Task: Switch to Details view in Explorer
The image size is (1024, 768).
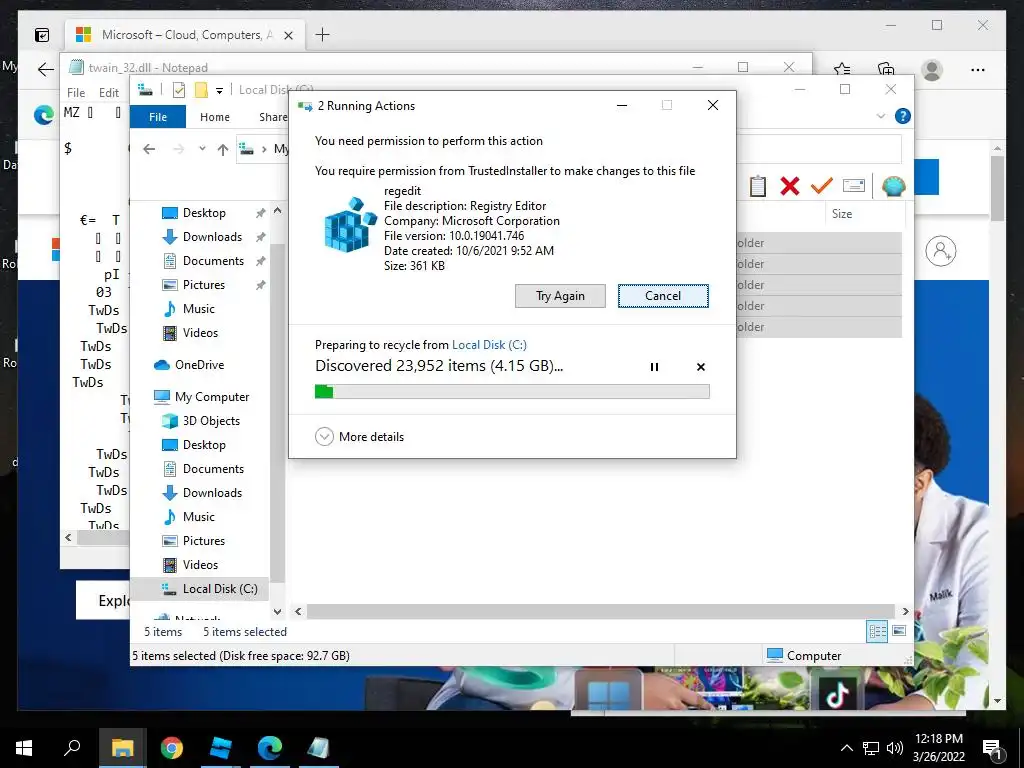Action: tap(877, 631)
